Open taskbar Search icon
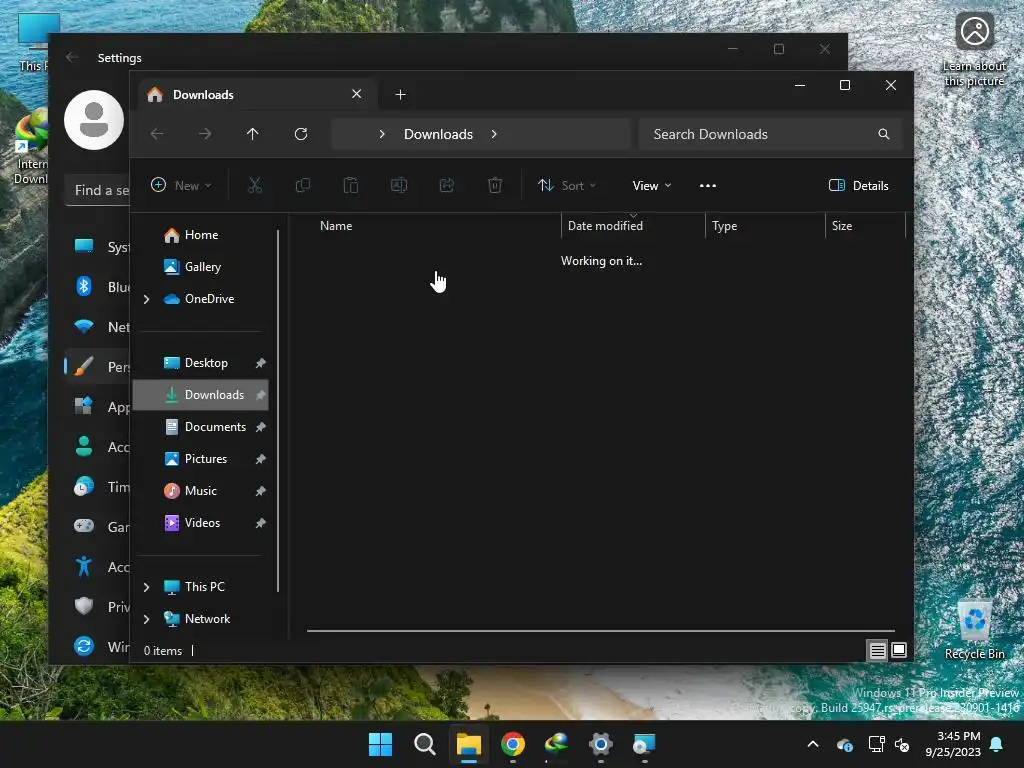 (424, 744)
